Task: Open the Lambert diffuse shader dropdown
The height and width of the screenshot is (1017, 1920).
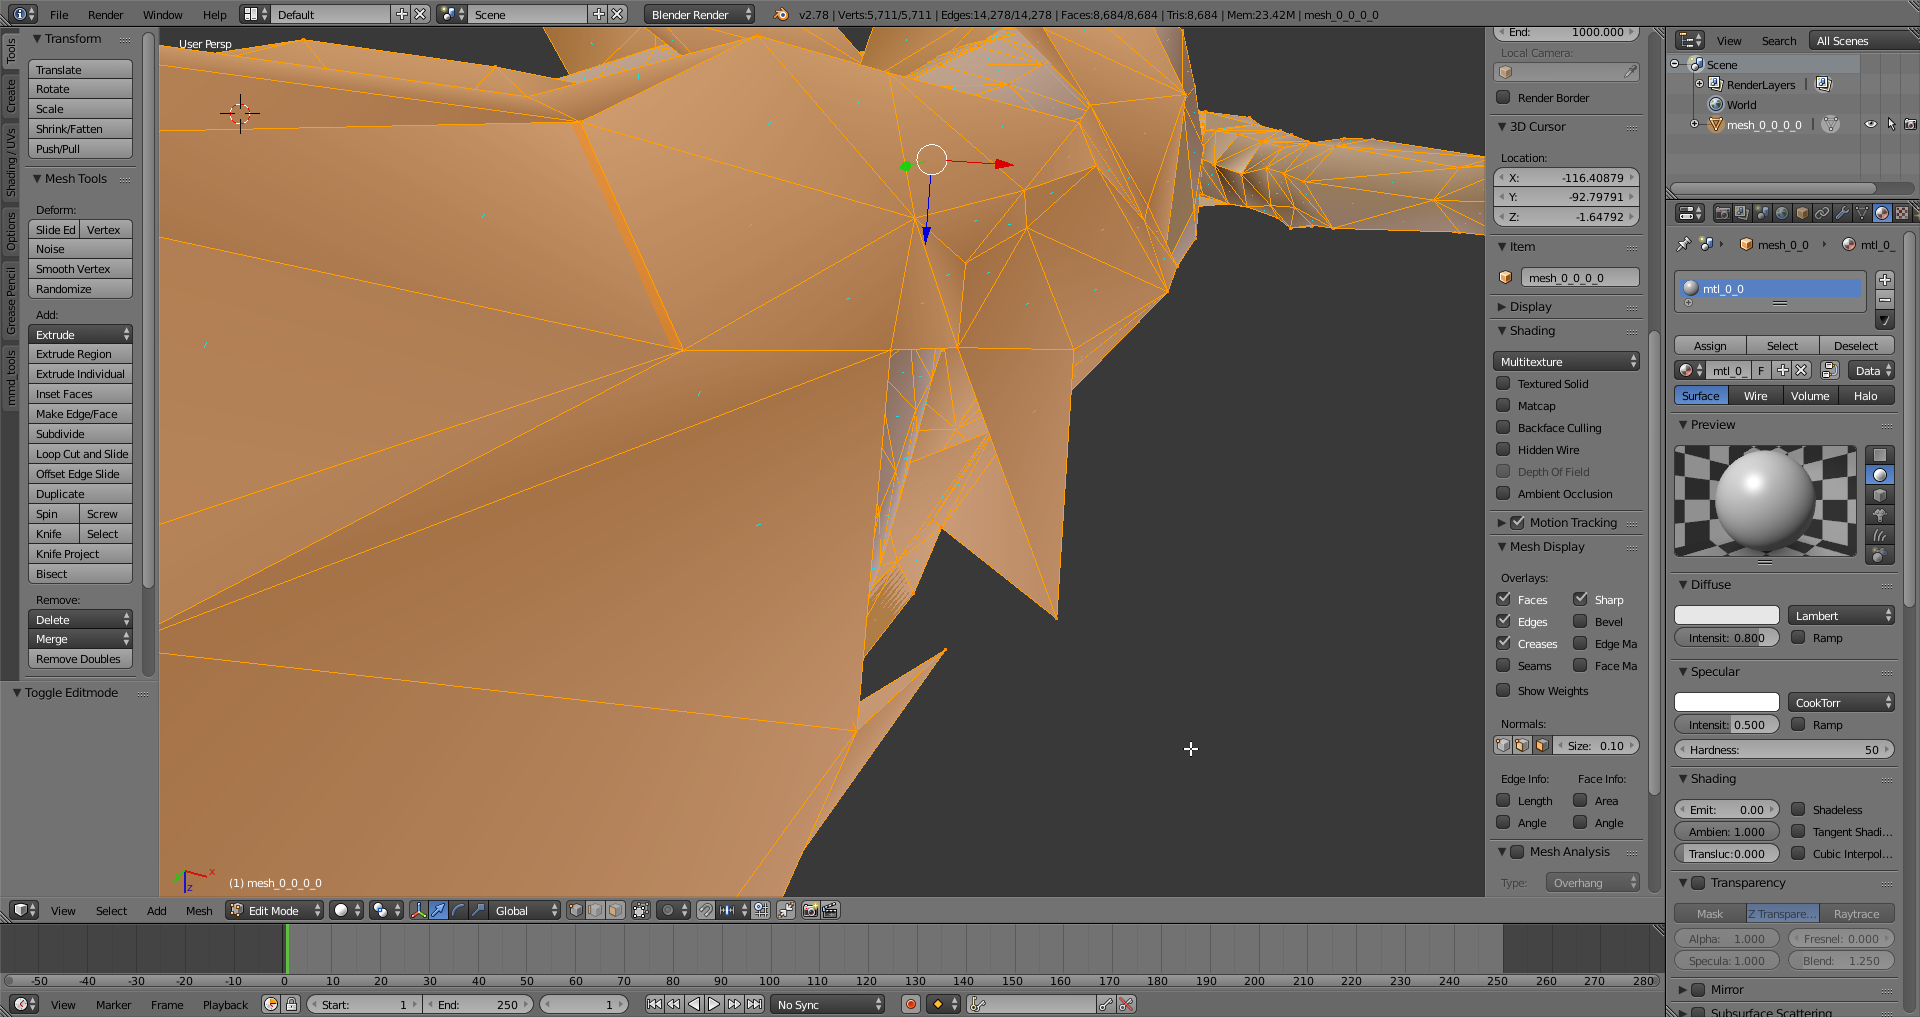Action: click(1841, 616)
